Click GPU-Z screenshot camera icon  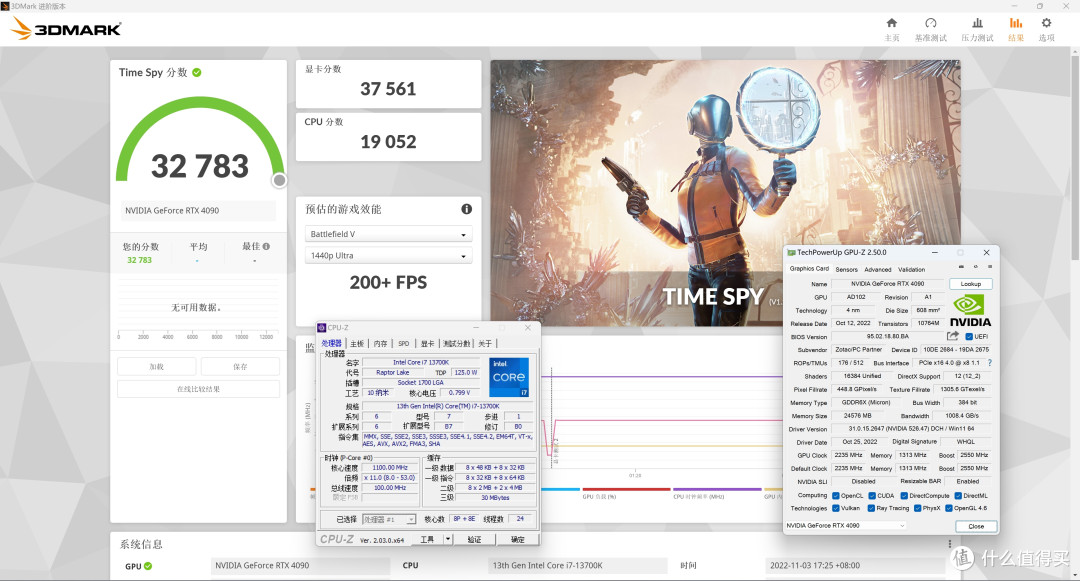click(962, 267)
